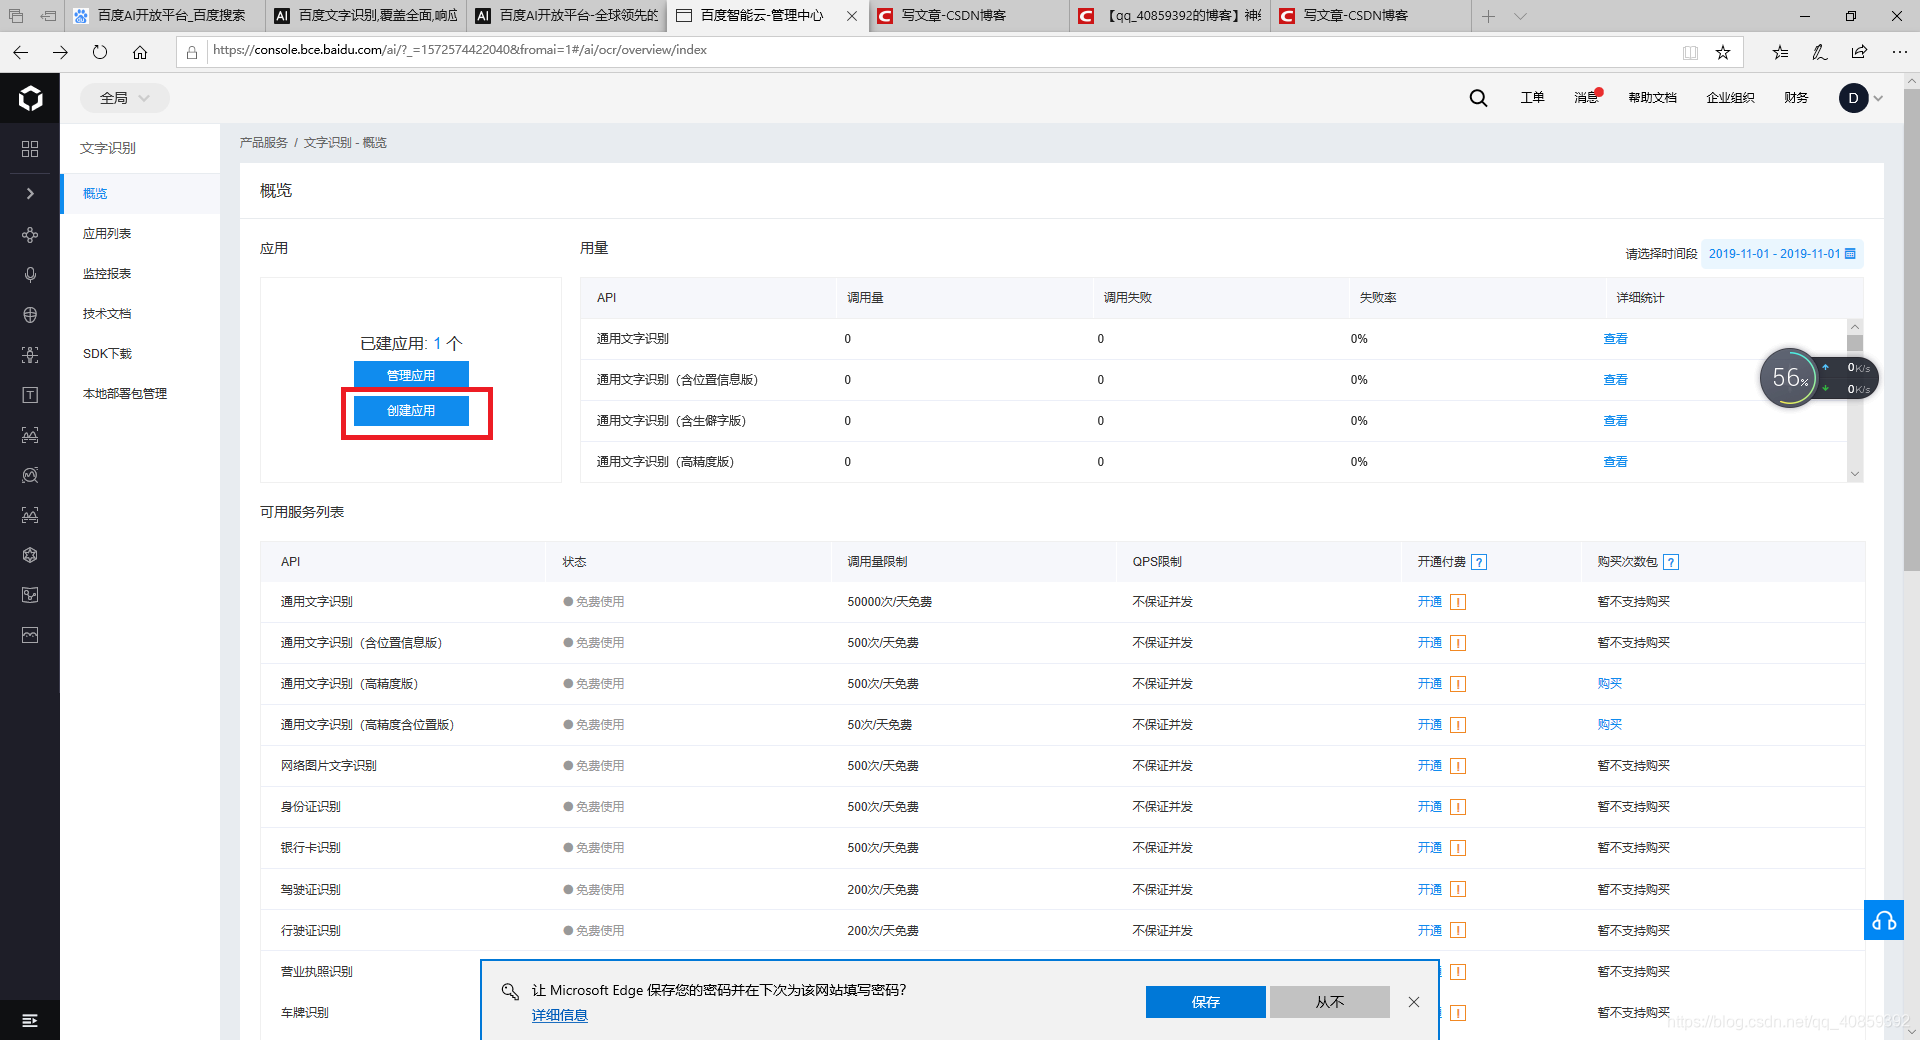Click the globe icon in left sidebar
Screen dimensions: 1920x1040
(x=30, y=315)
